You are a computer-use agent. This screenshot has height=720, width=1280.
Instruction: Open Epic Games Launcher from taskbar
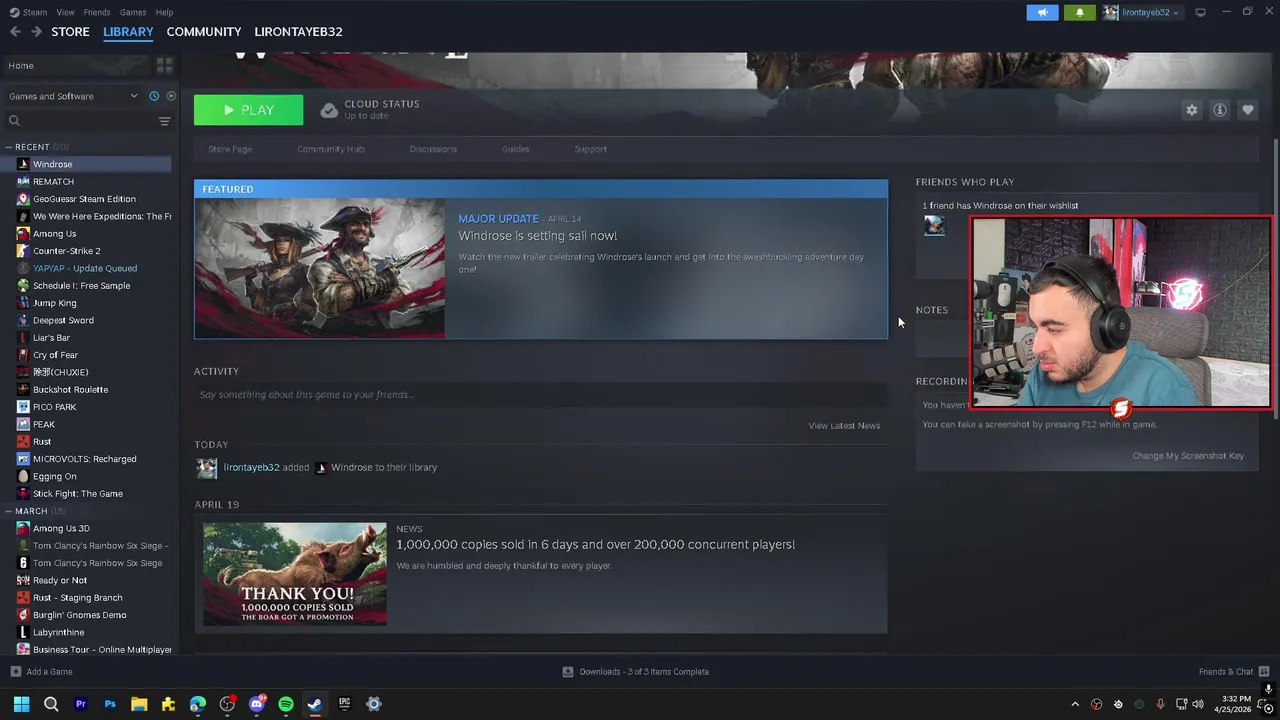click(344, 704)
